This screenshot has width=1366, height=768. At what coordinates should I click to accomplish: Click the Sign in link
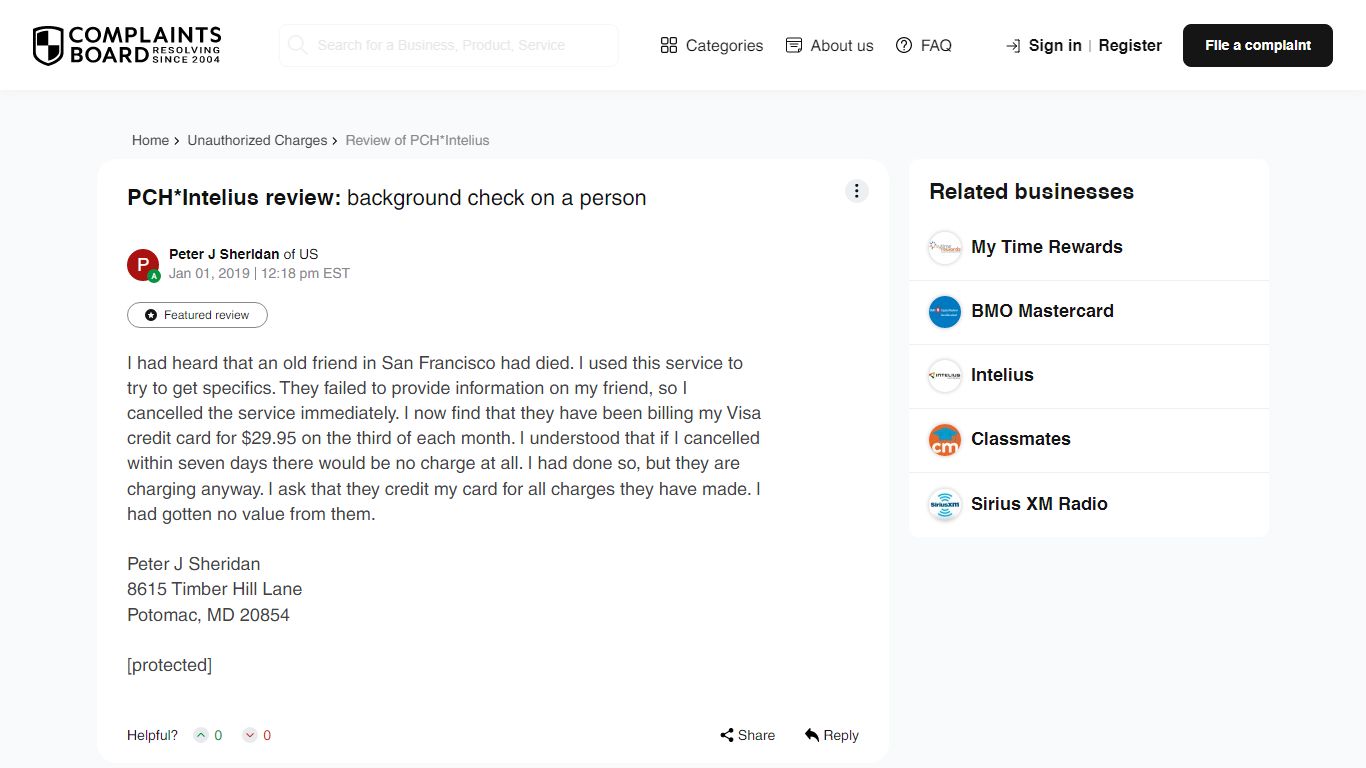[x=1054, y=46]
